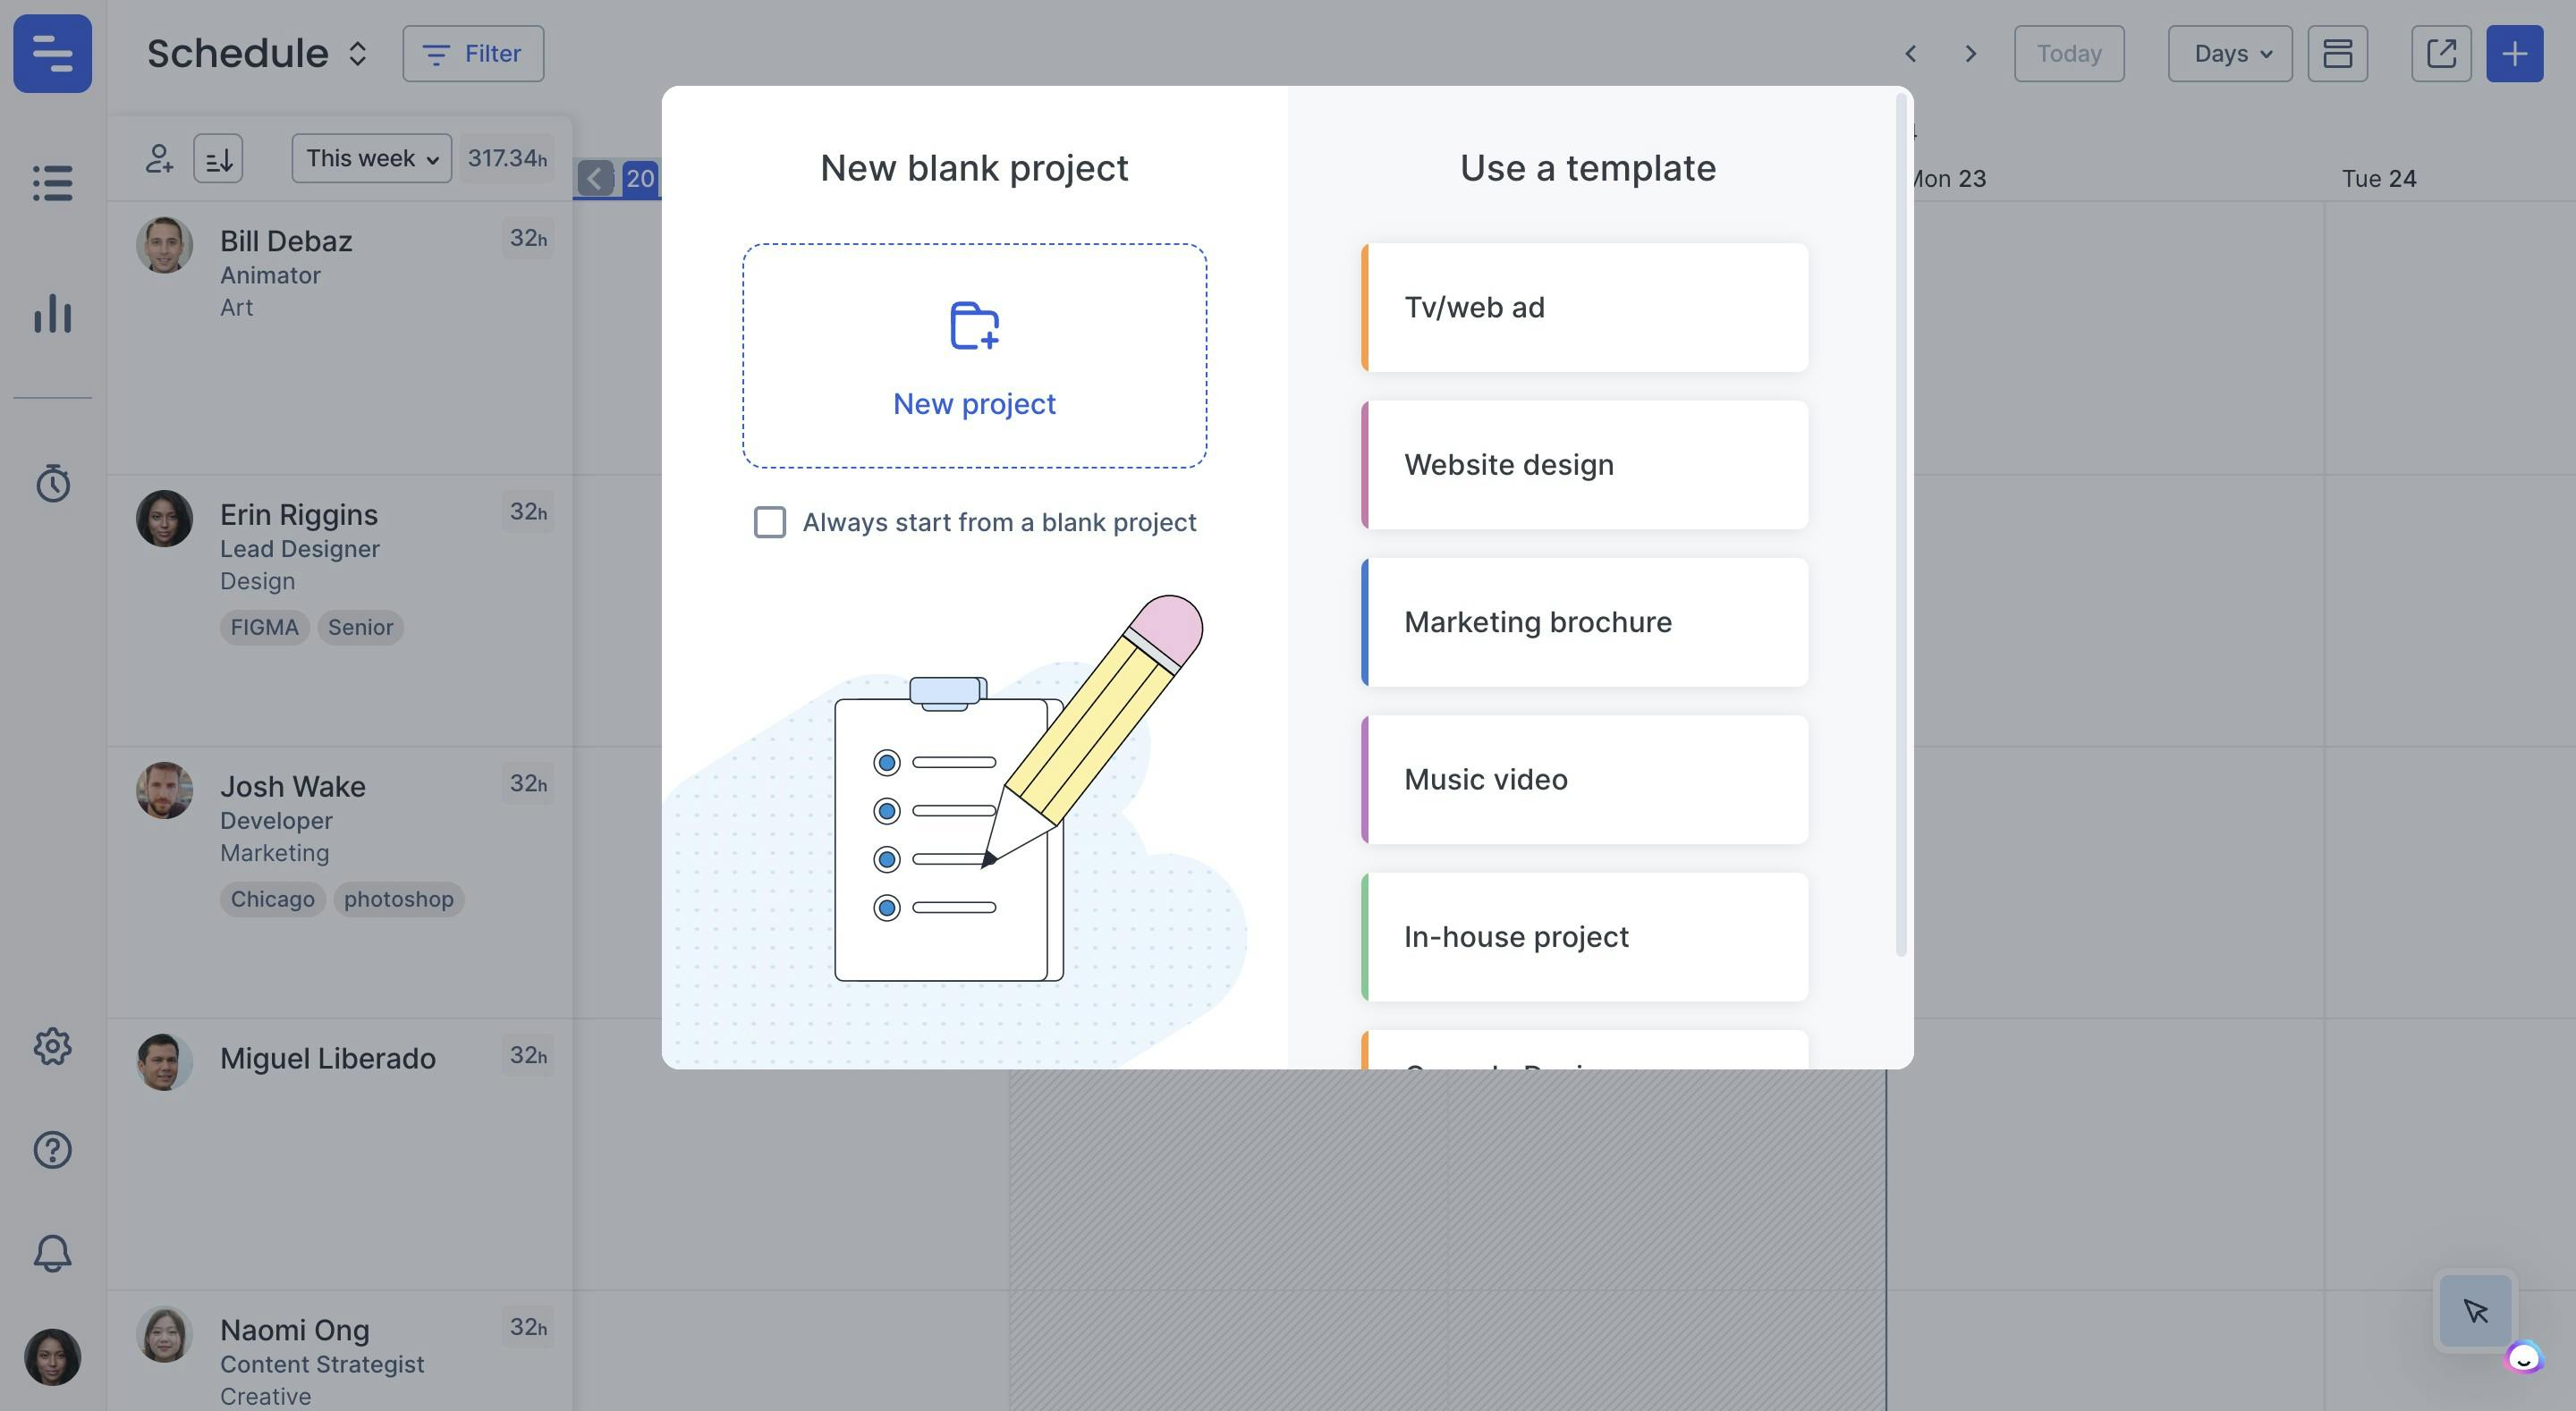The image size is (2576, 1411).
Task: Click the Josh Wake name
Action: 293,787
